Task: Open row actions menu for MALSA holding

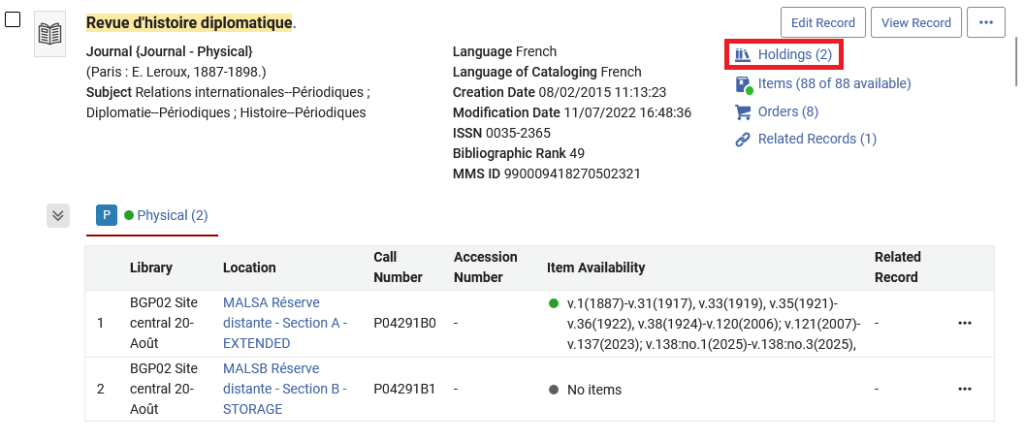Action: click(964, 323)
